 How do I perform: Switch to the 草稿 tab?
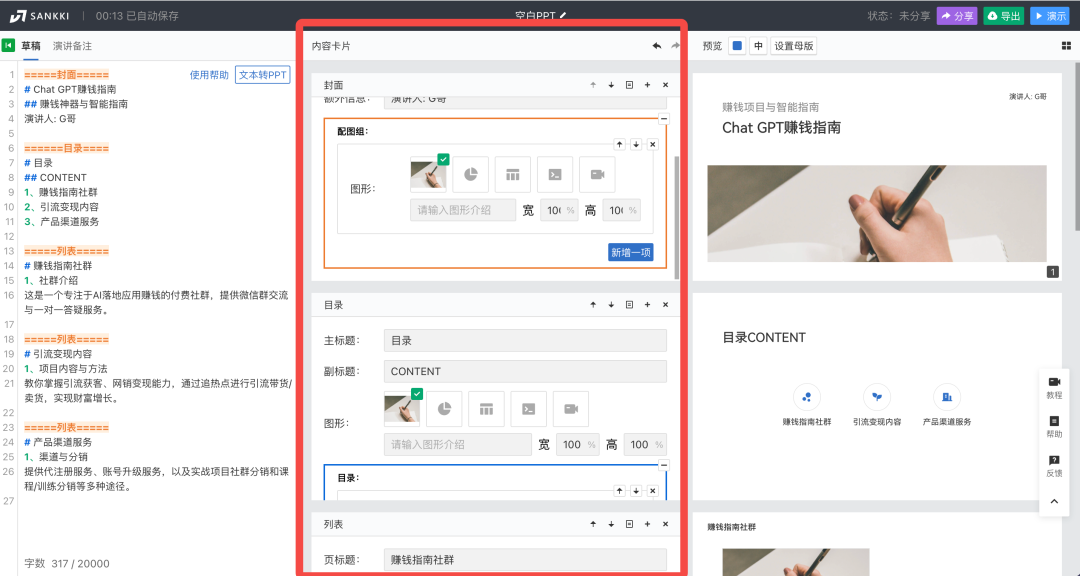[31, 45]
